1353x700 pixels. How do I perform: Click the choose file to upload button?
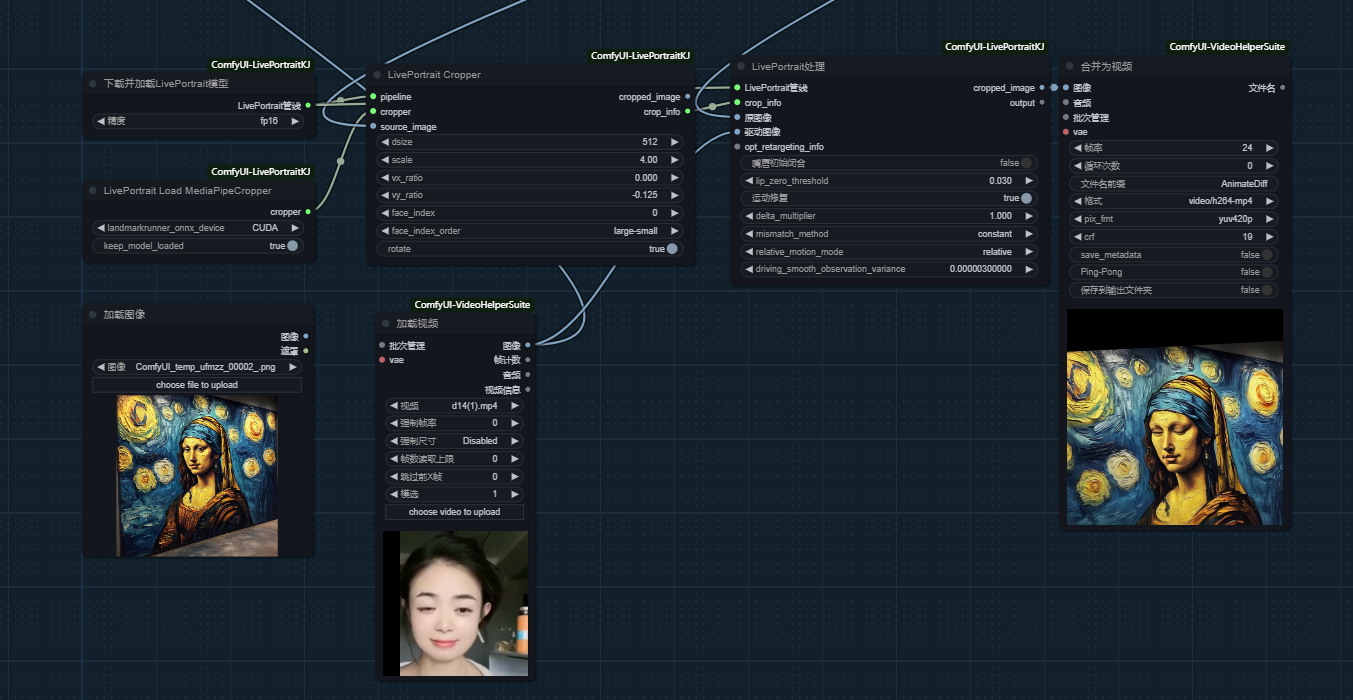click(x=197, y=385)
